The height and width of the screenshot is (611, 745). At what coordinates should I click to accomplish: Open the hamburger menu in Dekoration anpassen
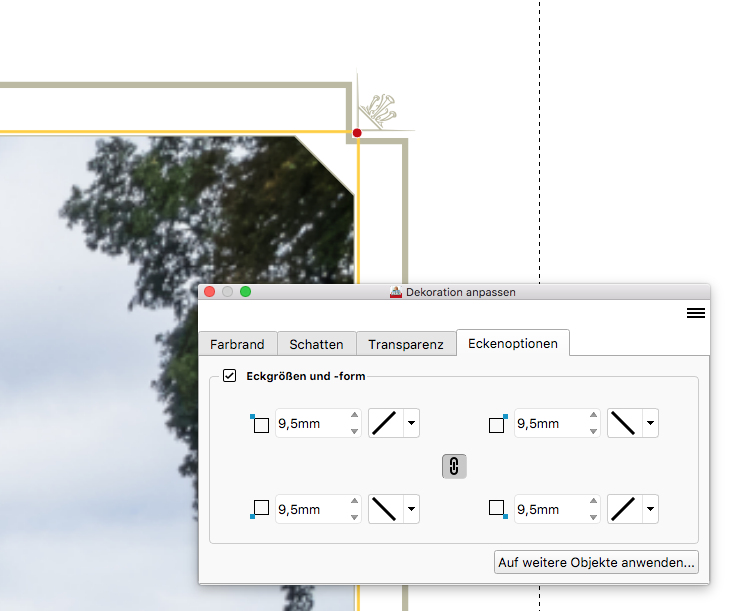[x=696, y=313]
